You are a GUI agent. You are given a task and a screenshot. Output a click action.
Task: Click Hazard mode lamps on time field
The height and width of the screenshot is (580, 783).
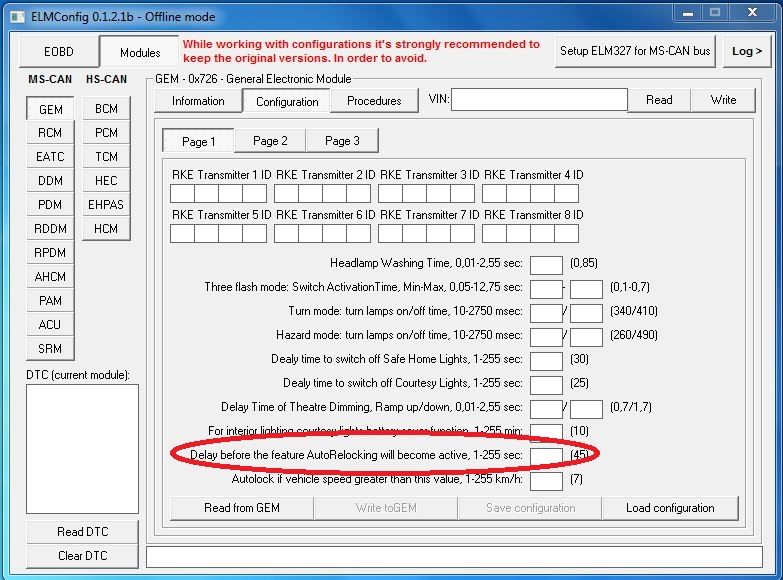[x=546, y=337]
